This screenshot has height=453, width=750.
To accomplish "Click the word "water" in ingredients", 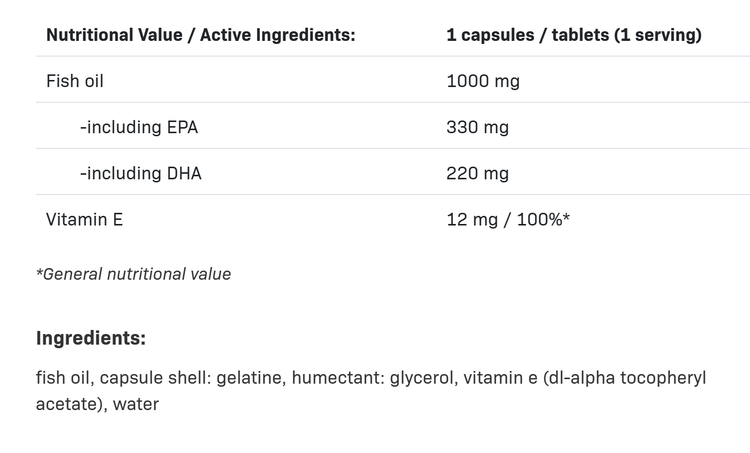I will coord(136,404).
